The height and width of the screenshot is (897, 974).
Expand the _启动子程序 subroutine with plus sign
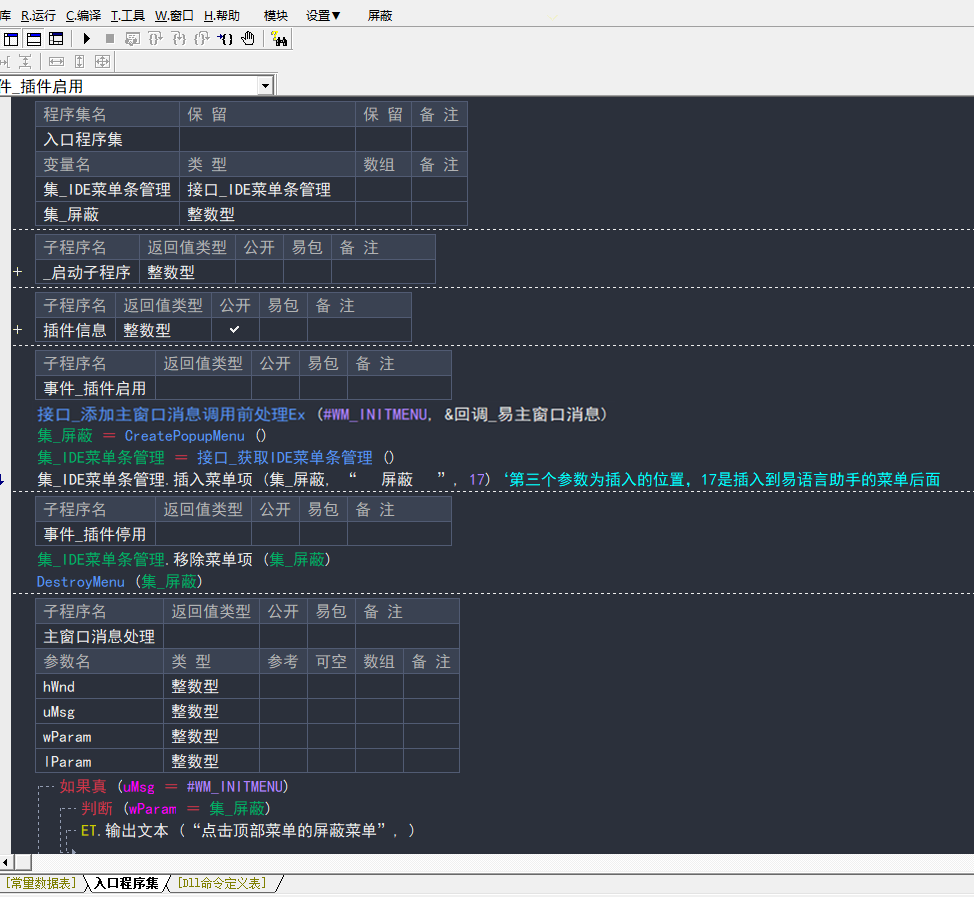click(17, 272)
